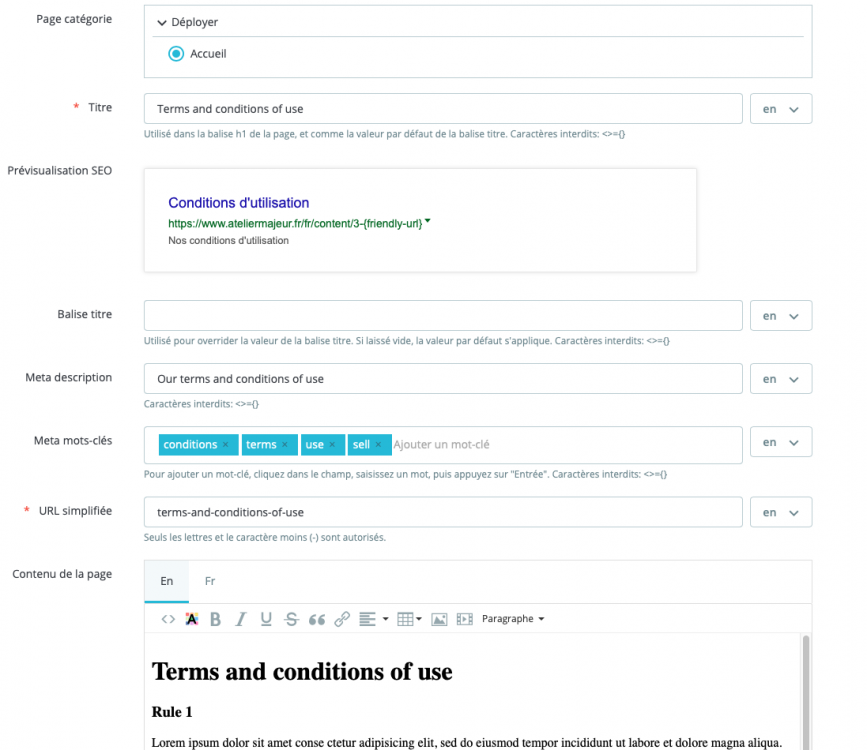Remove the 'conditions' keyword tag
867x750 pixels.
pos(226,445)
